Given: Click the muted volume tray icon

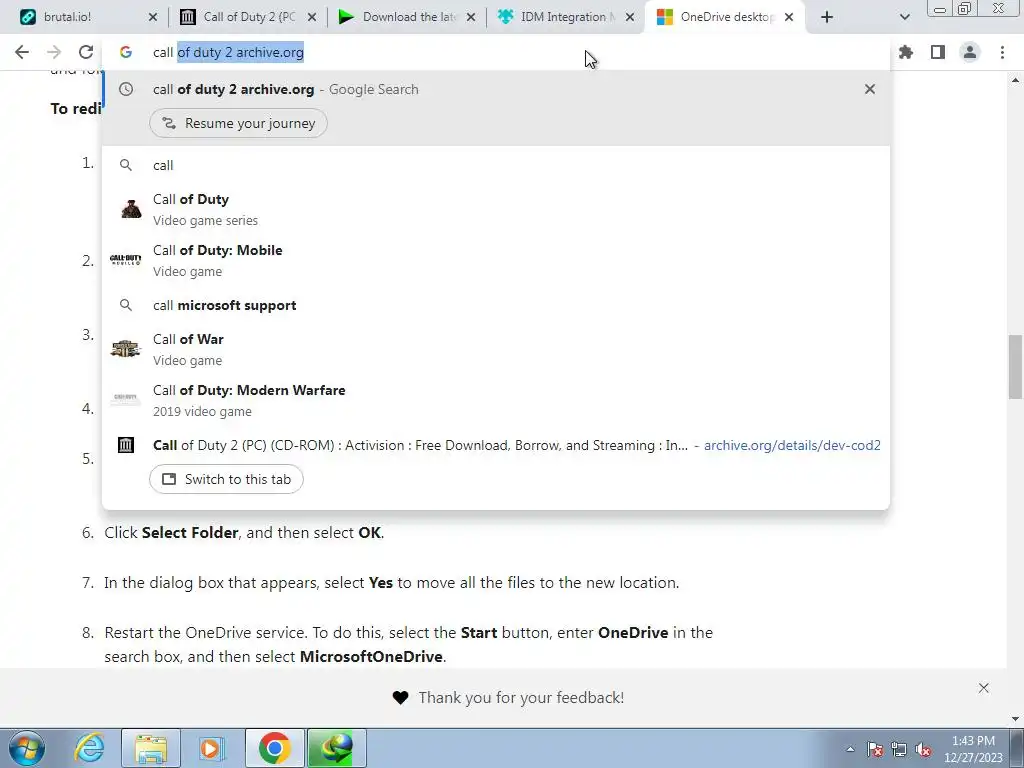Looking at the screenshot, I should [923, 749].
